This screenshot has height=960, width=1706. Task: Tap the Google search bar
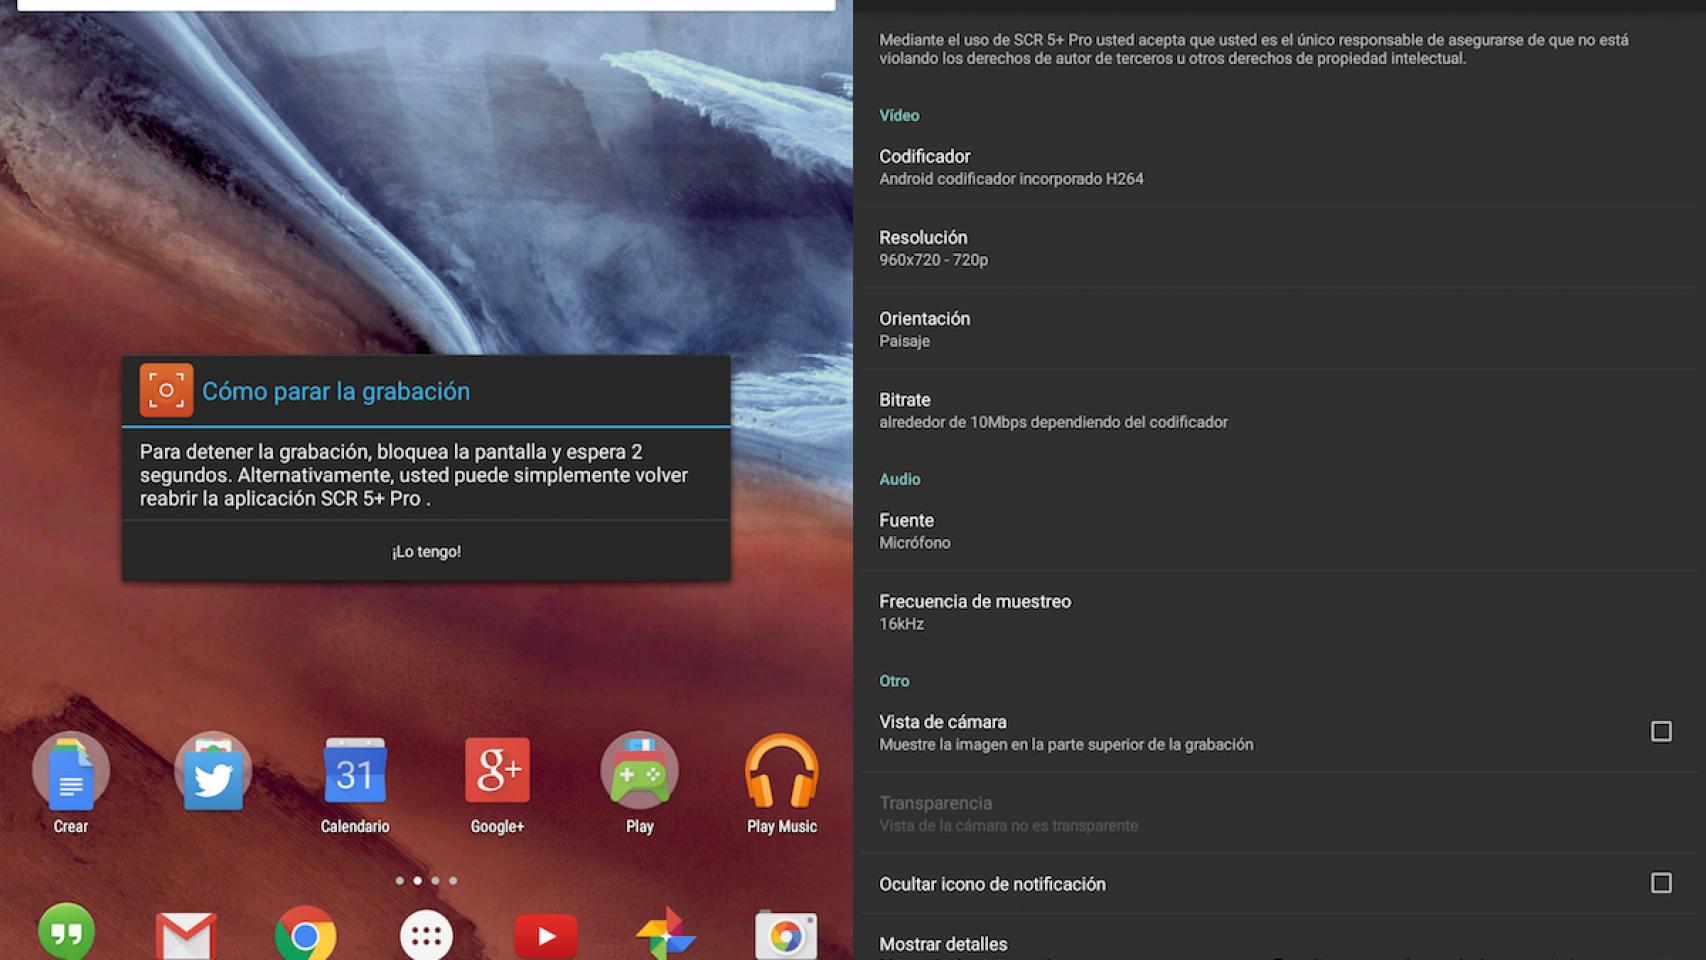tap(426, 5)
